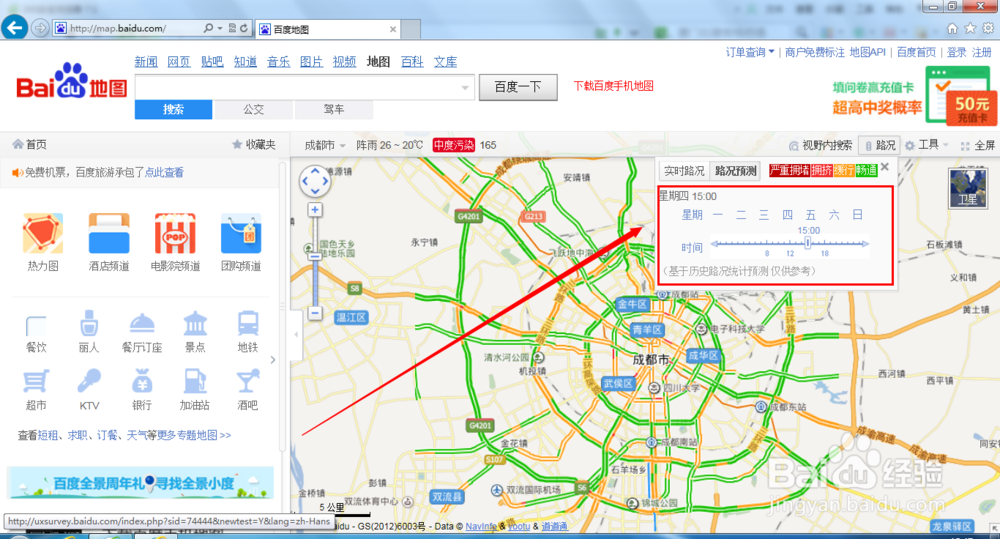Close the traffic forecast panel

[x=885, y=168]
